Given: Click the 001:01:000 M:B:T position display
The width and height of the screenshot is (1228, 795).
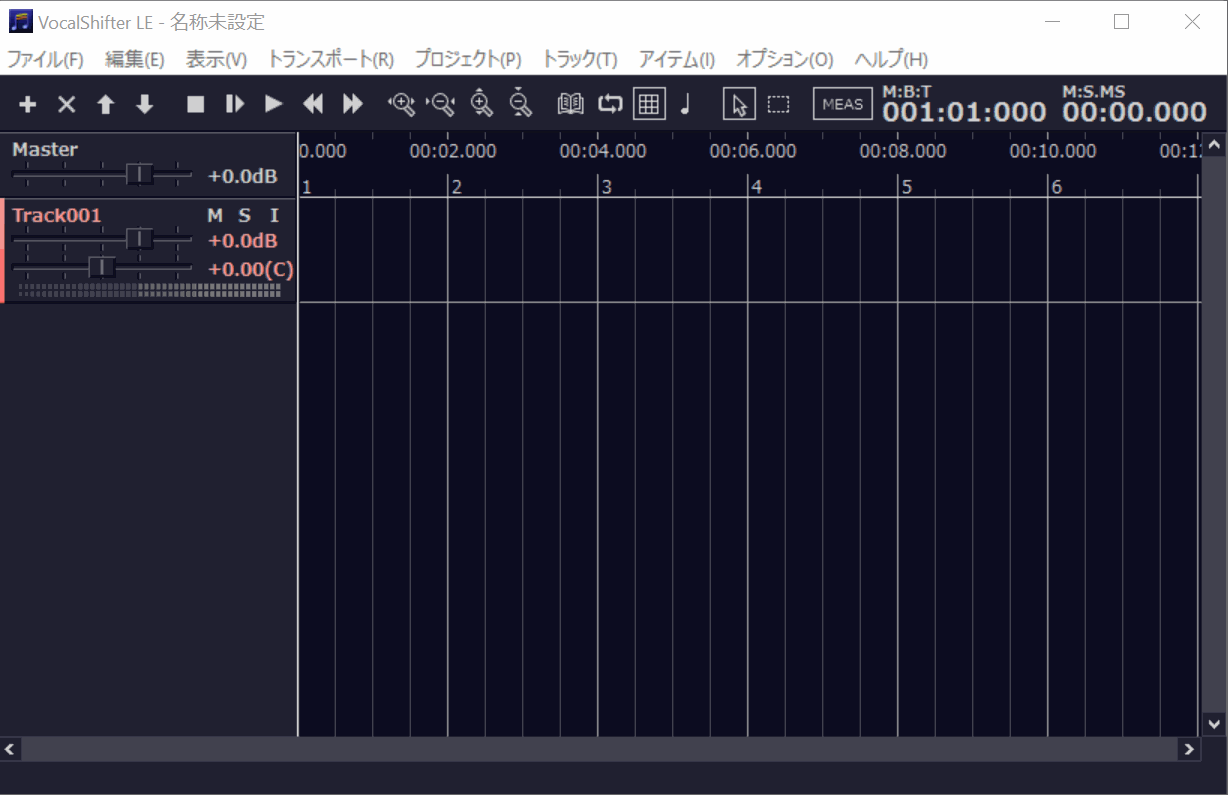Looking at the screenshot, I should (965, 112).
